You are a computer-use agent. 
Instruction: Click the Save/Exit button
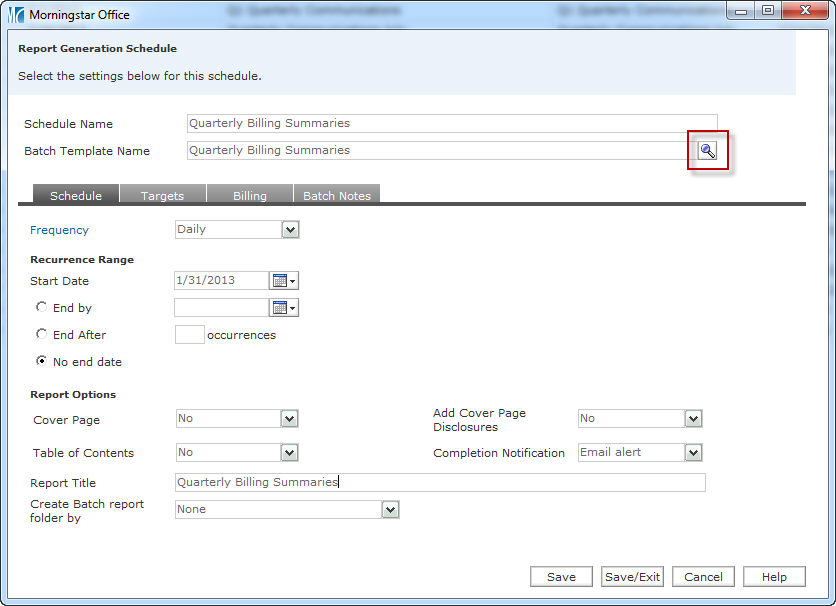point(633,577)
